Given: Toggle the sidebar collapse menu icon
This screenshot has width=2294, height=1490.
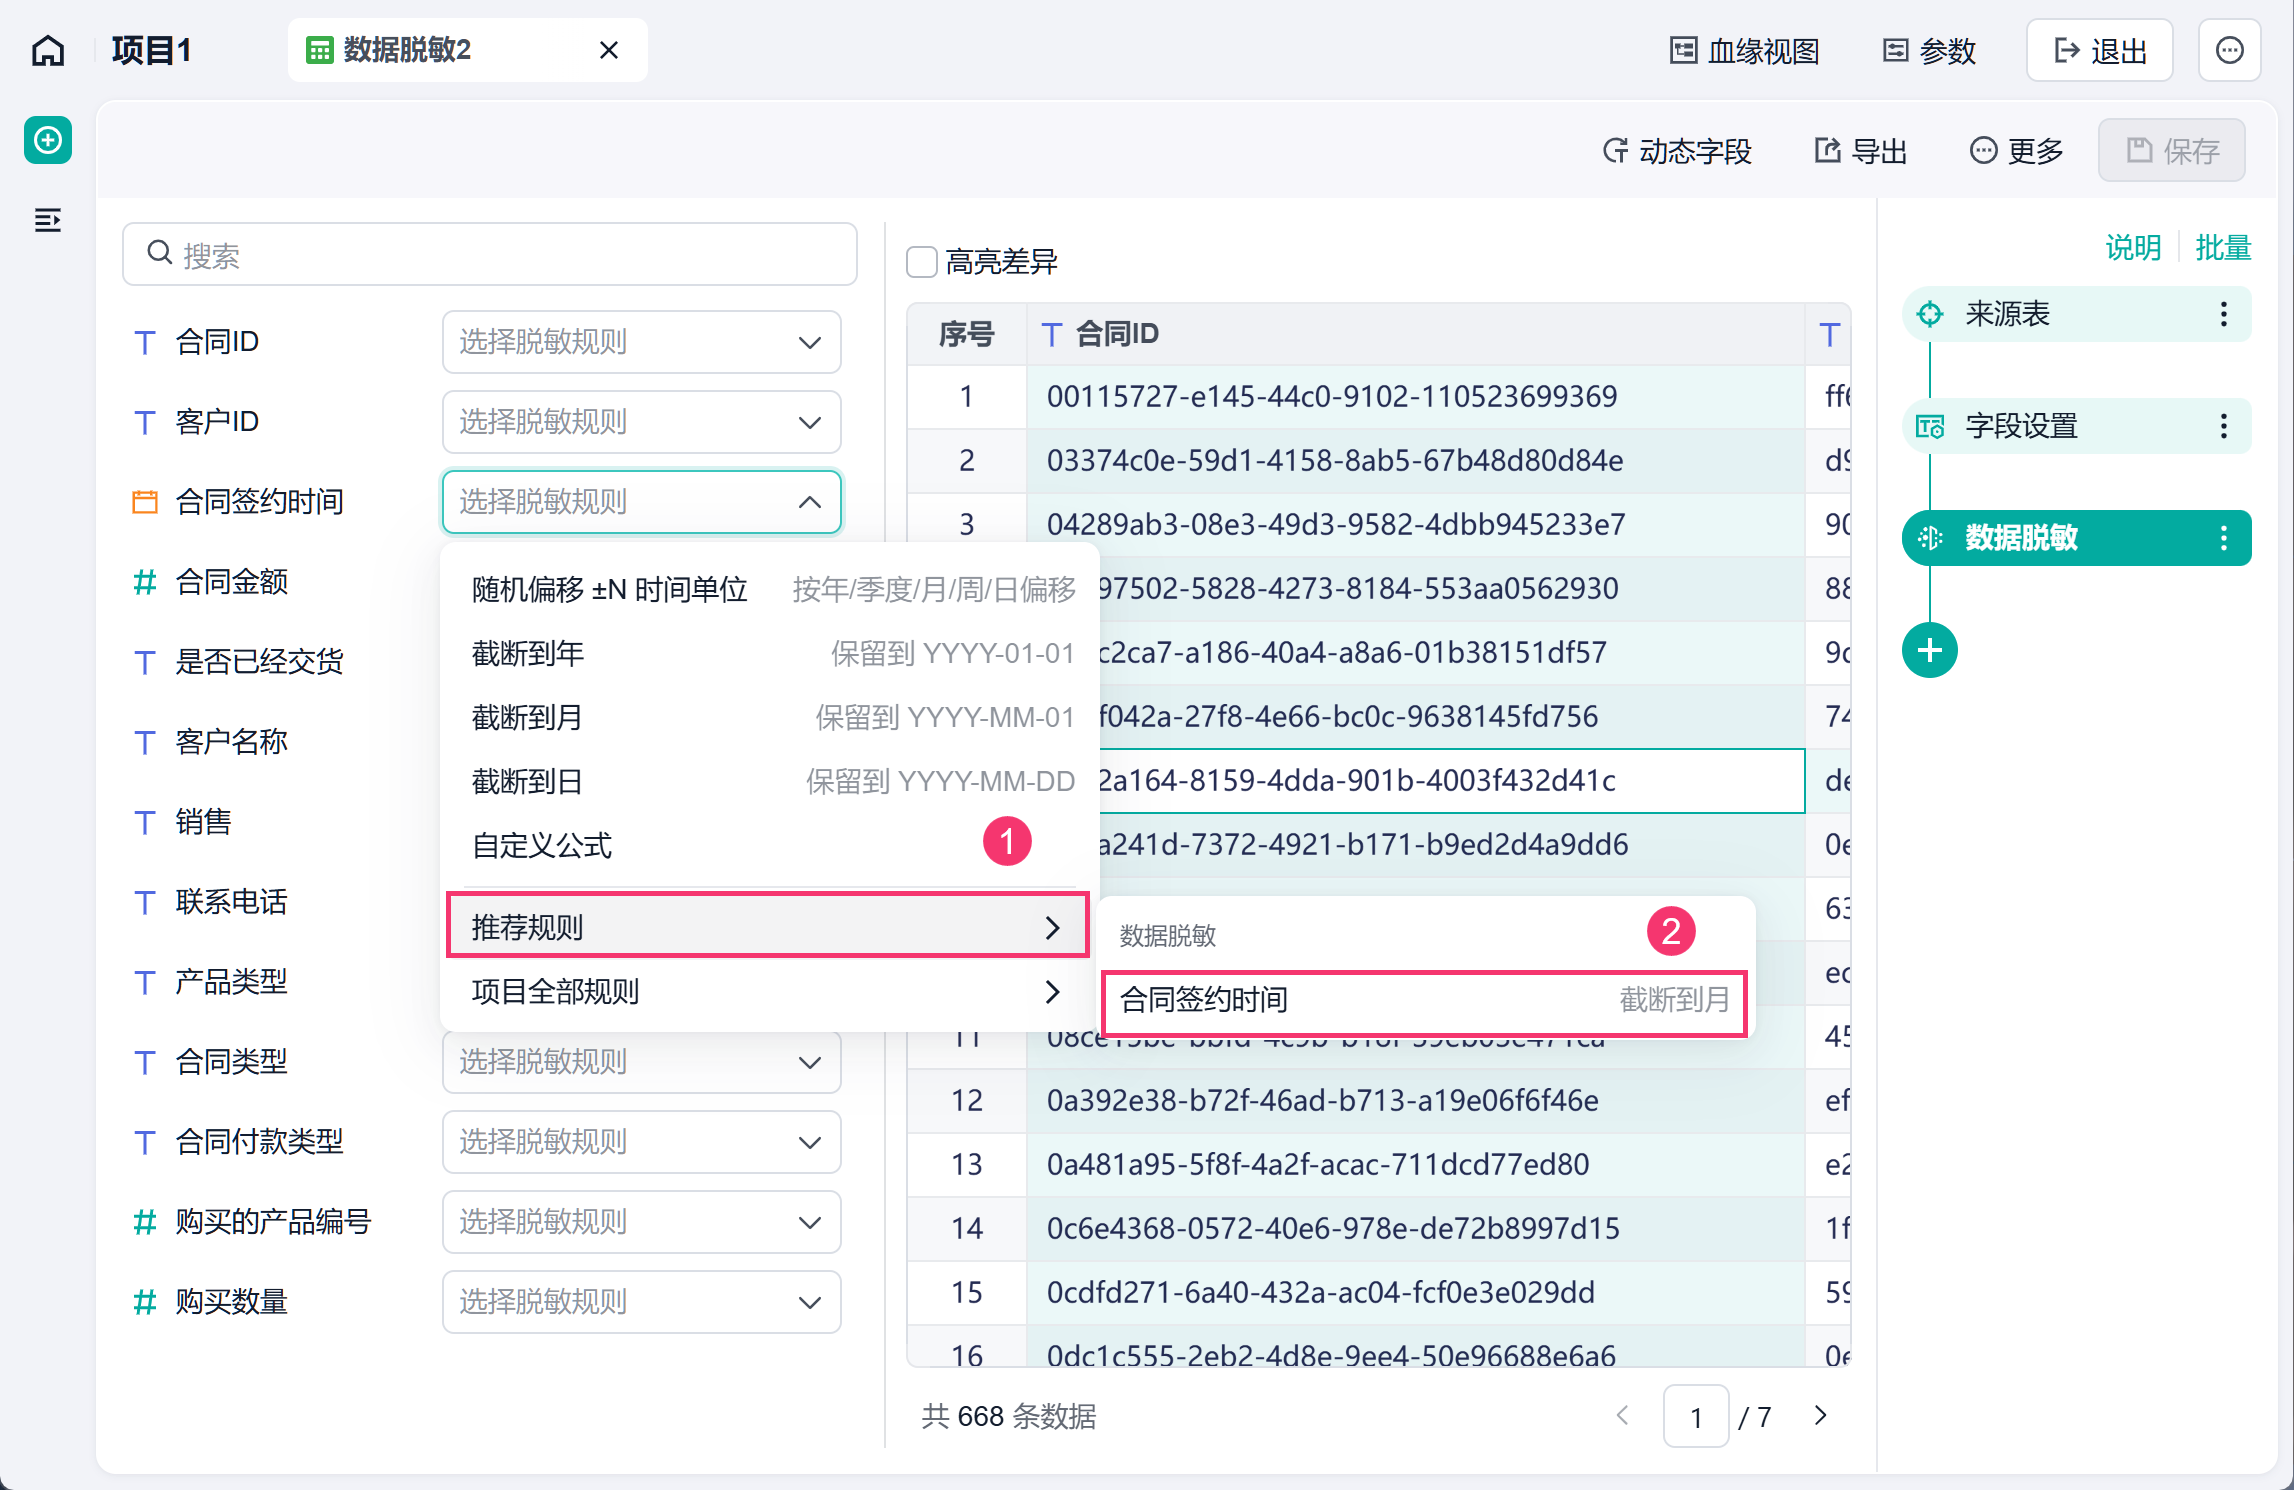Looking at the screenshot, I should (48, 220).
